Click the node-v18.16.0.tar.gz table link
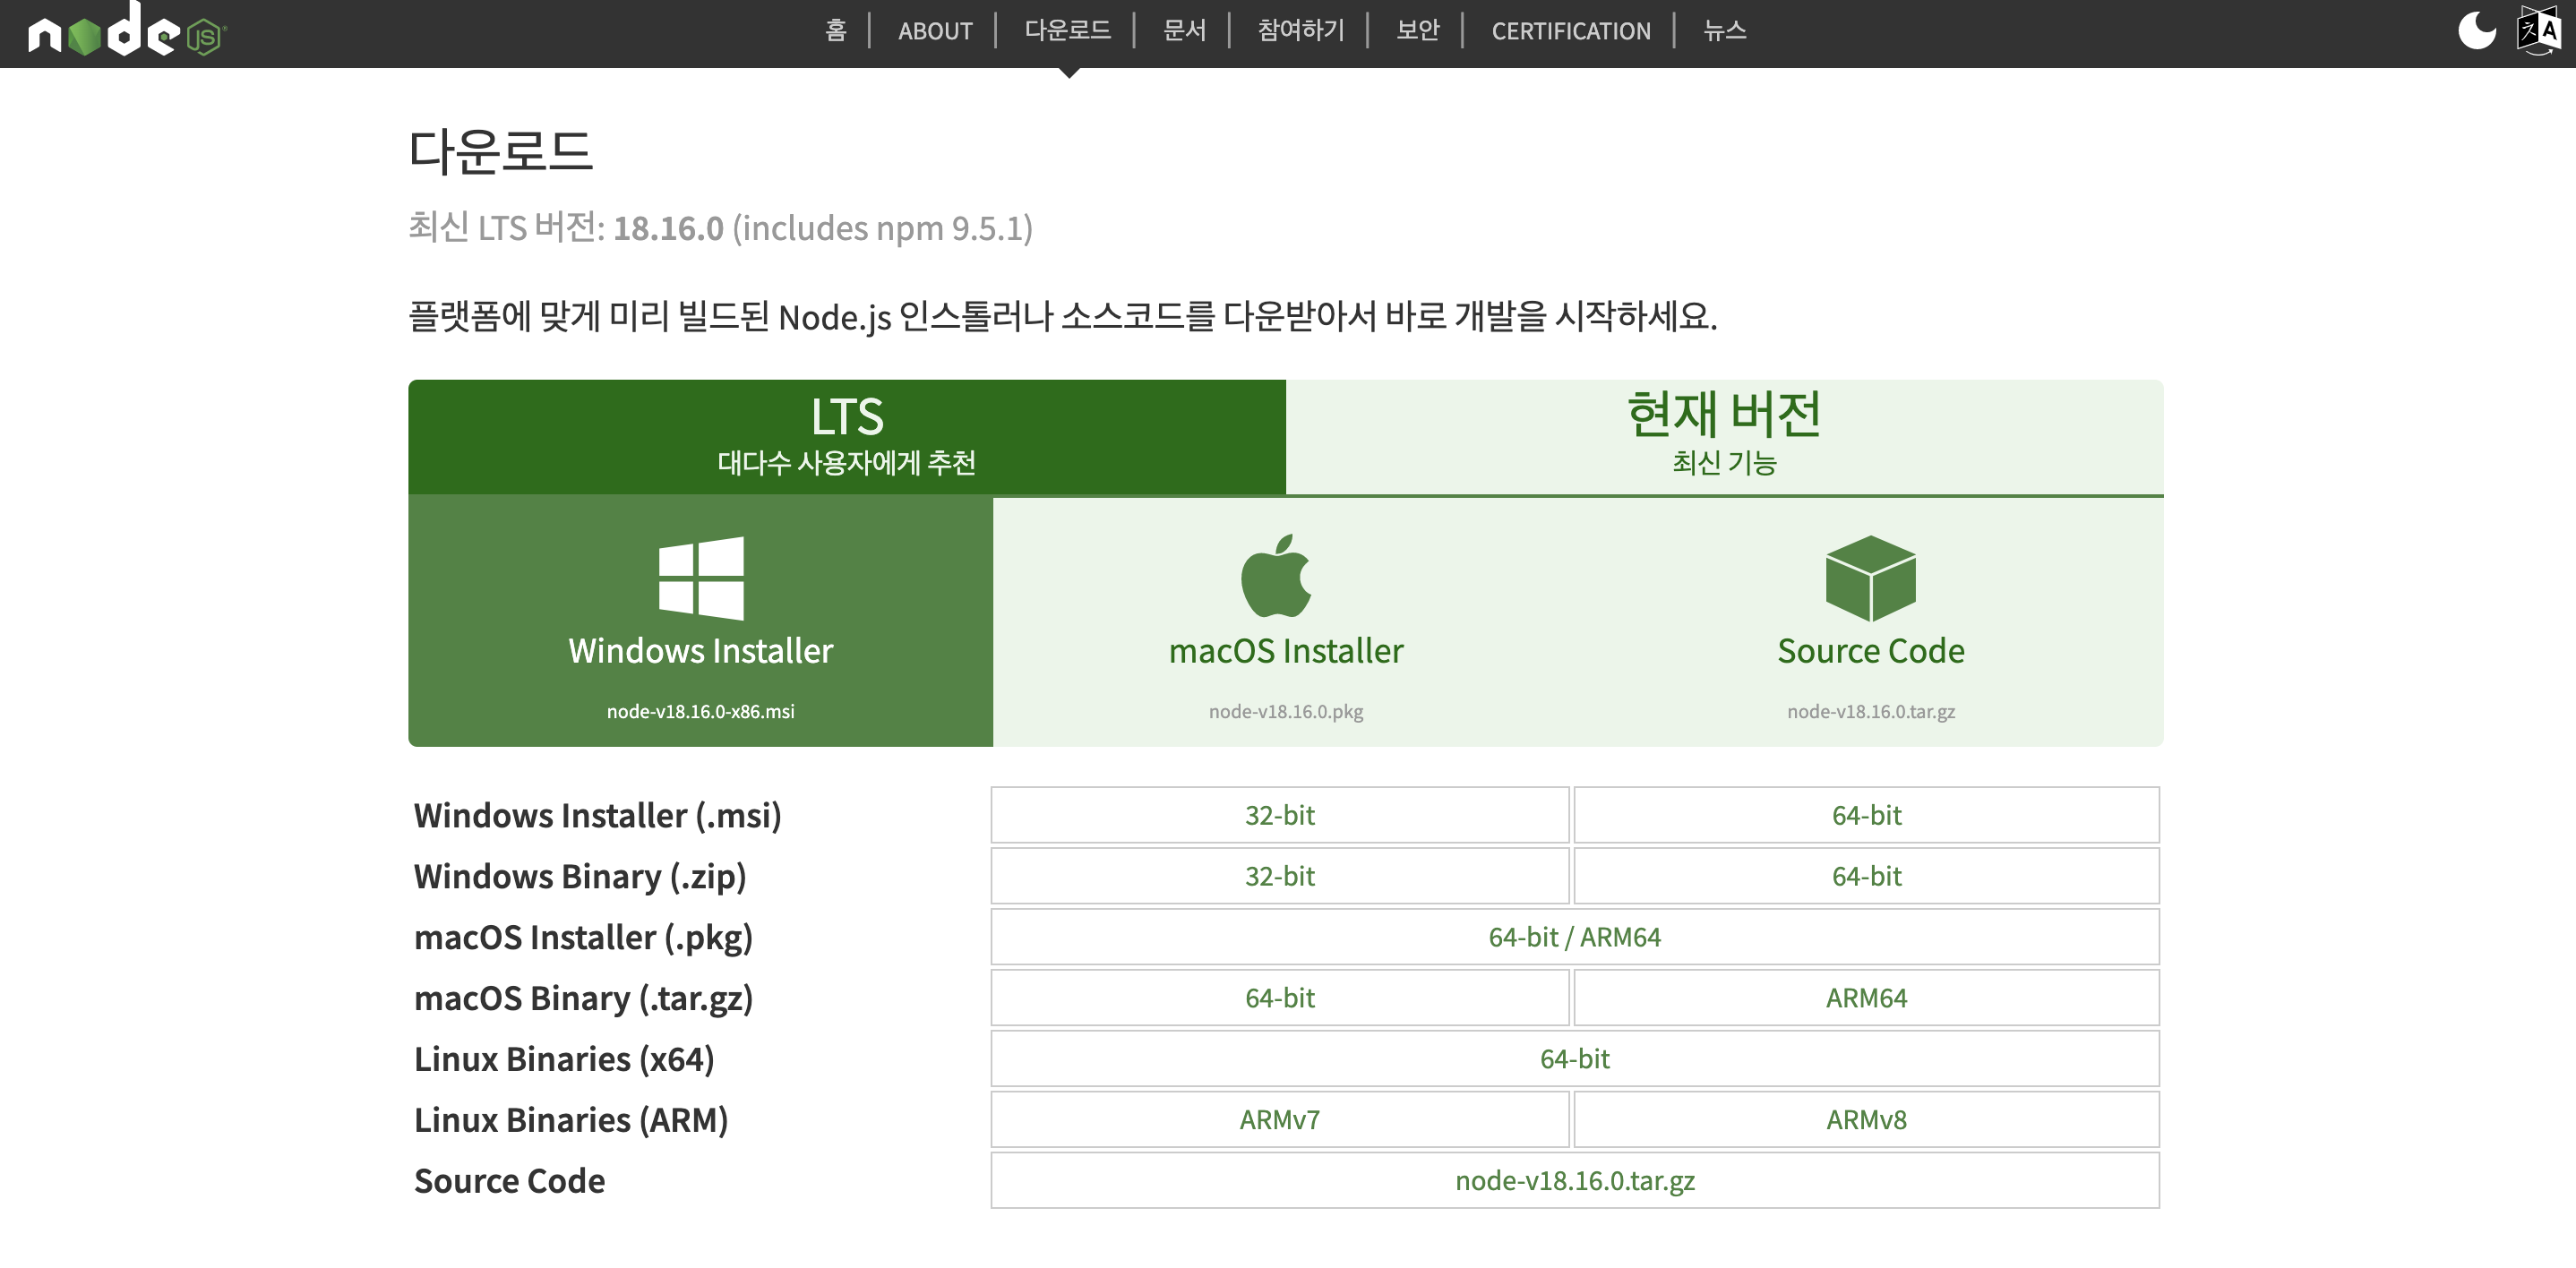 1574,1181
